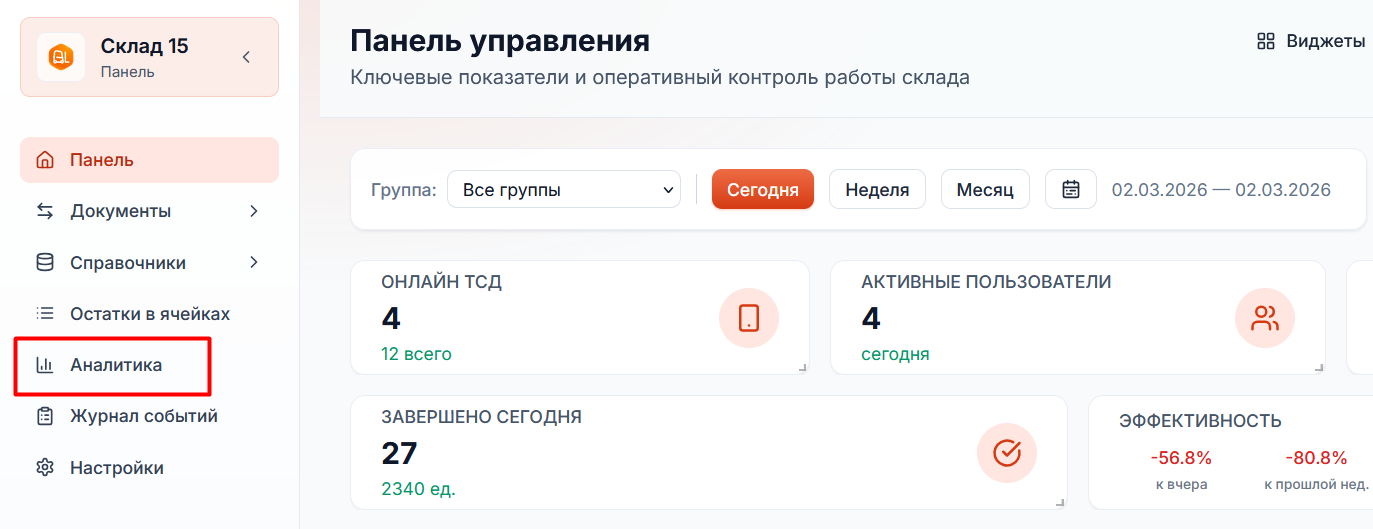
Task: Click the clipboard icon beside Журнал событий
Action: tap(45, 416)
